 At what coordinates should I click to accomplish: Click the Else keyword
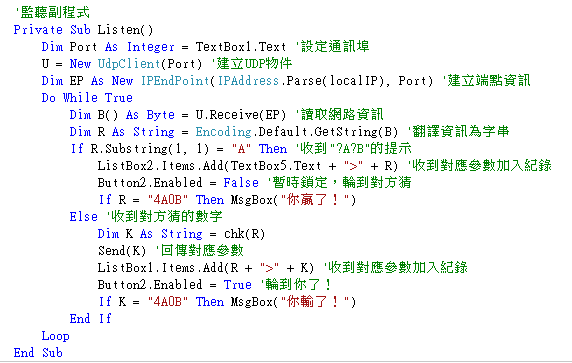pyautogui.click(x=84, y=217)
